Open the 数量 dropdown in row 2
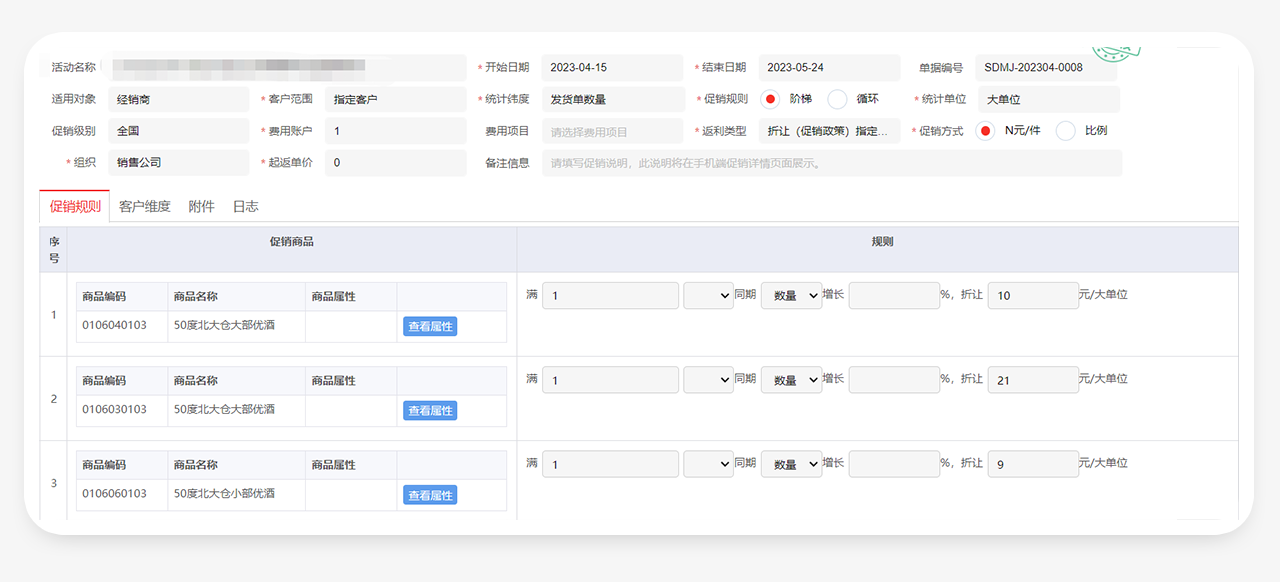The image size is (1280, 582). click(790, 380)
